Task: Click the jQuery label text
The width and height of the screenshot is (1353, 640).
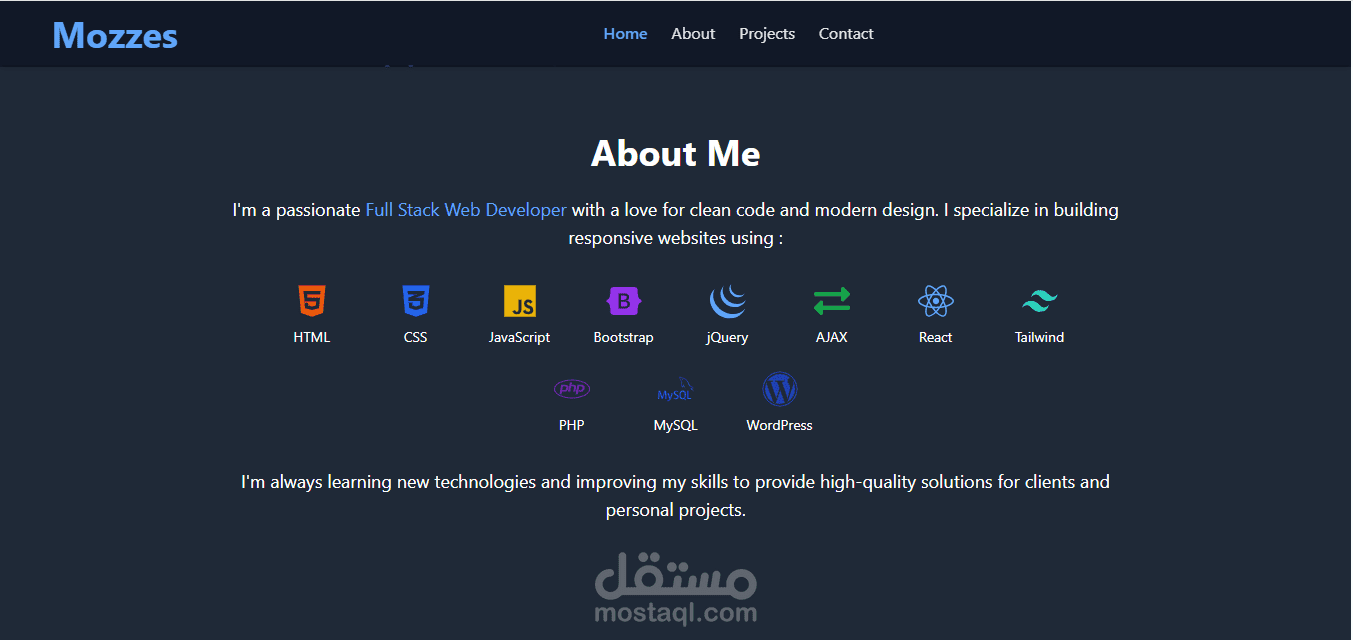Action: click(728, 338)
